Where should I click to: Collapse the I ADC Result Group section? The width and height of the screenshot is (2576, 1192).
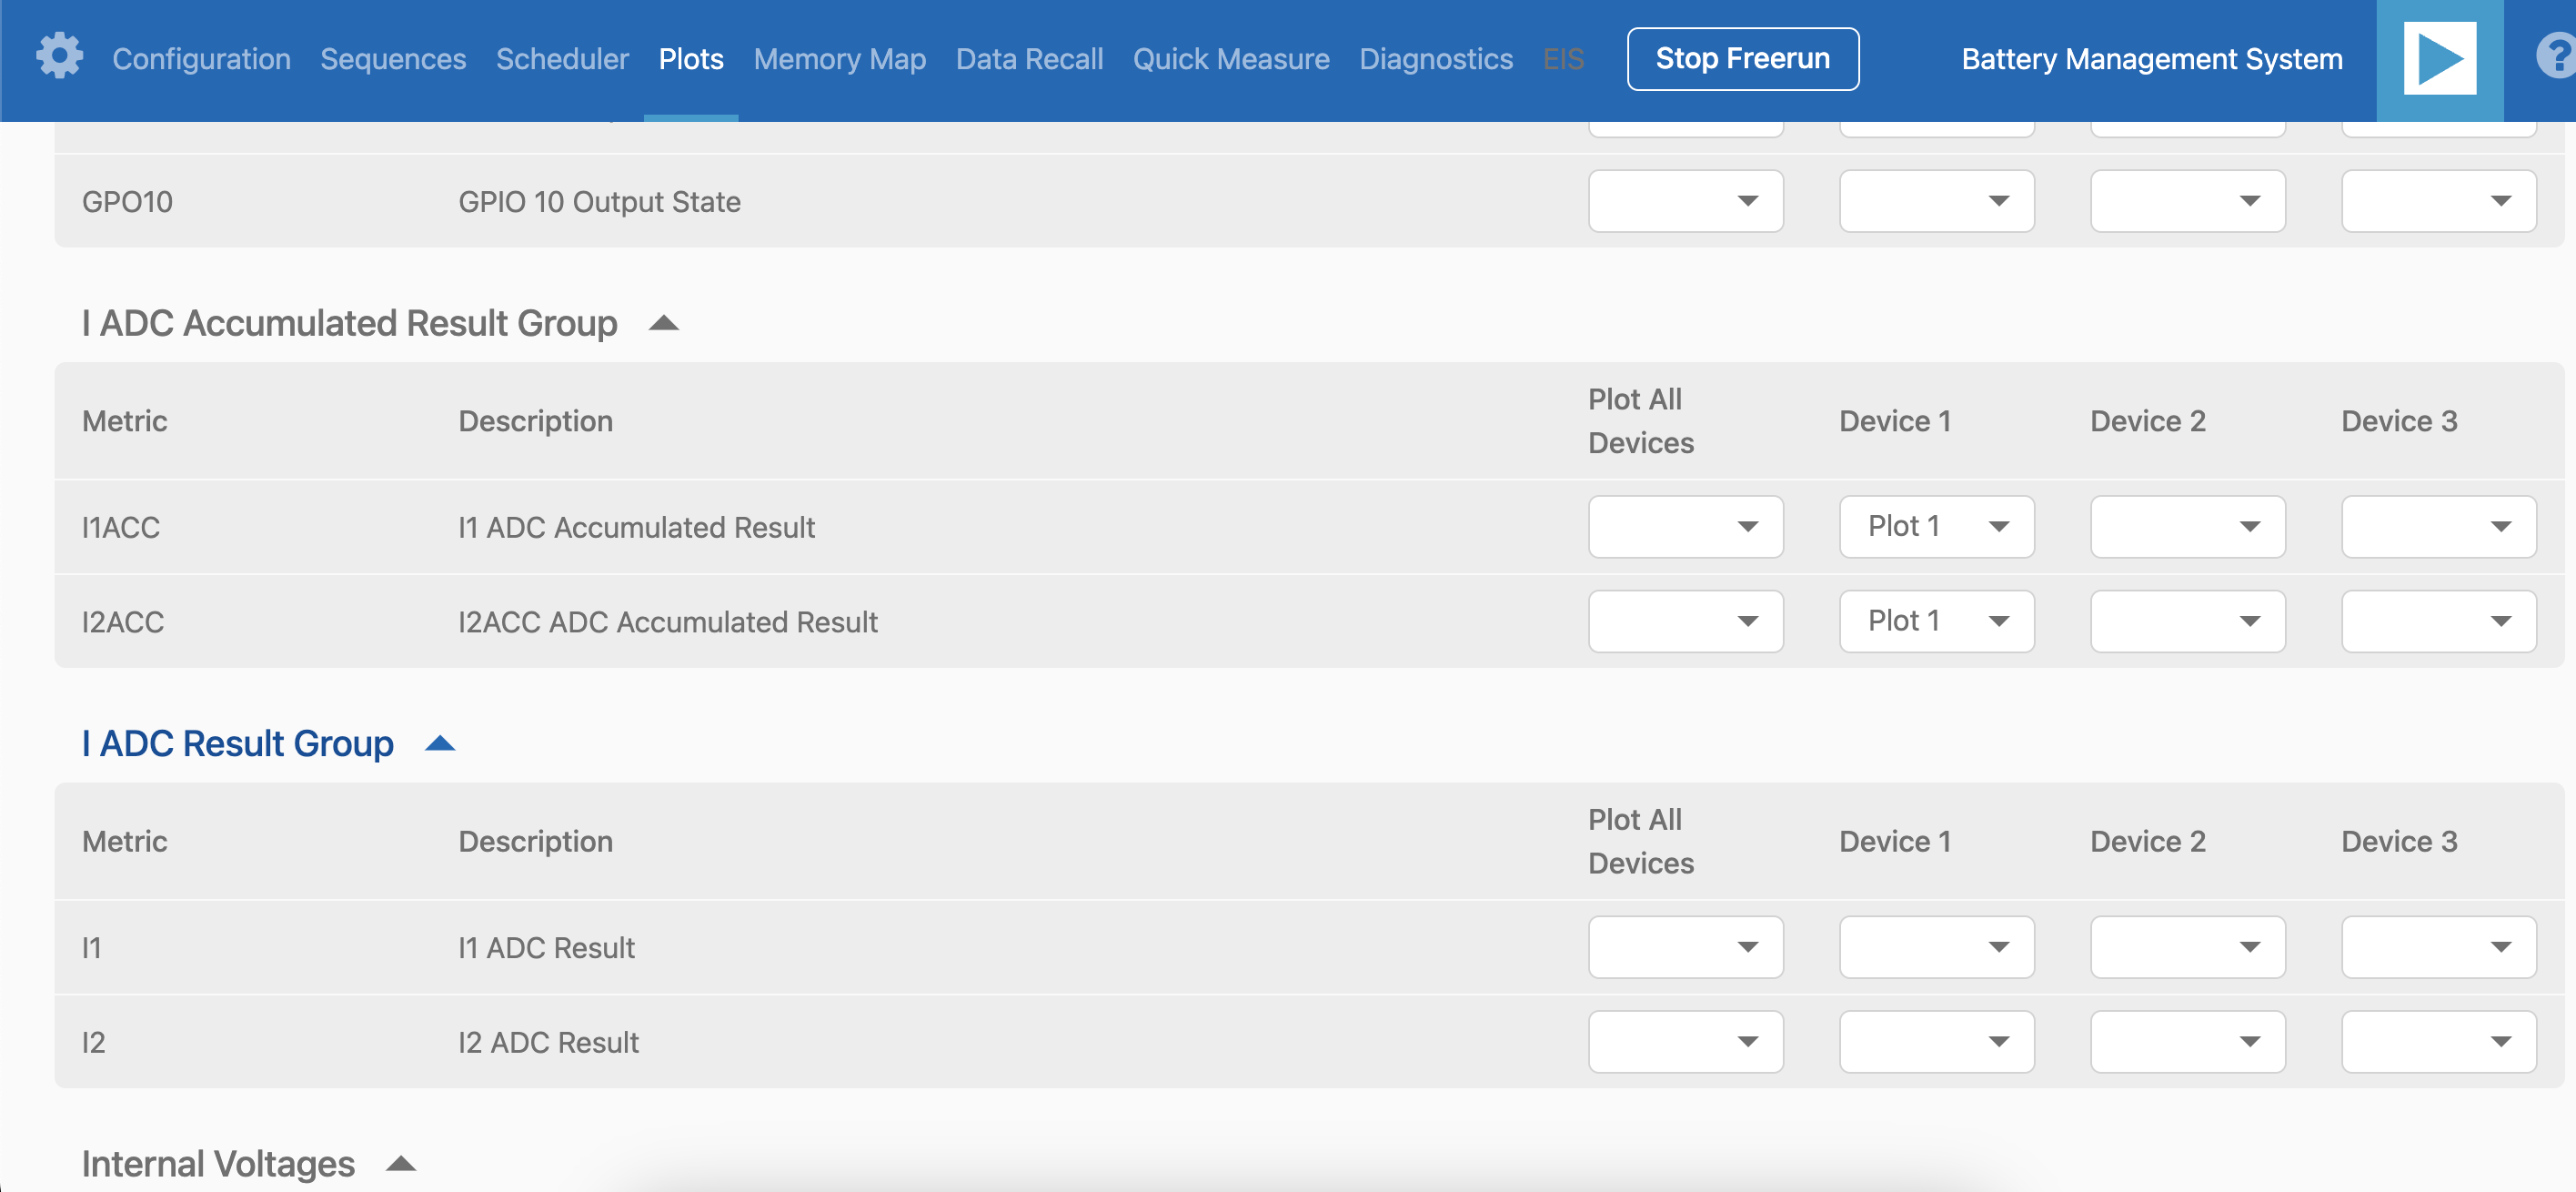point(440,742)
